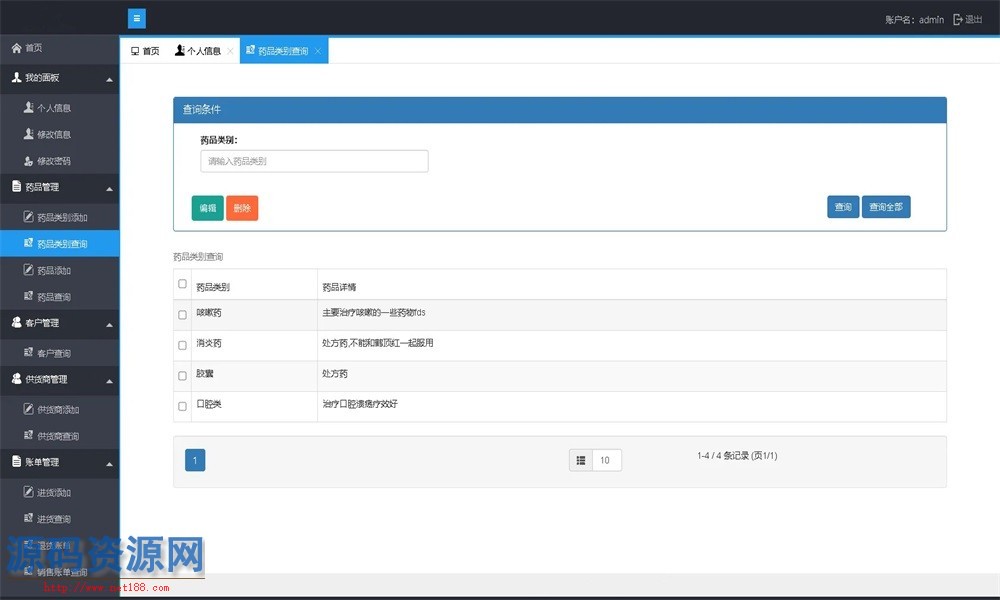Click the green 编辑 button
The image size is (1000, 600).
coord(207,208)
